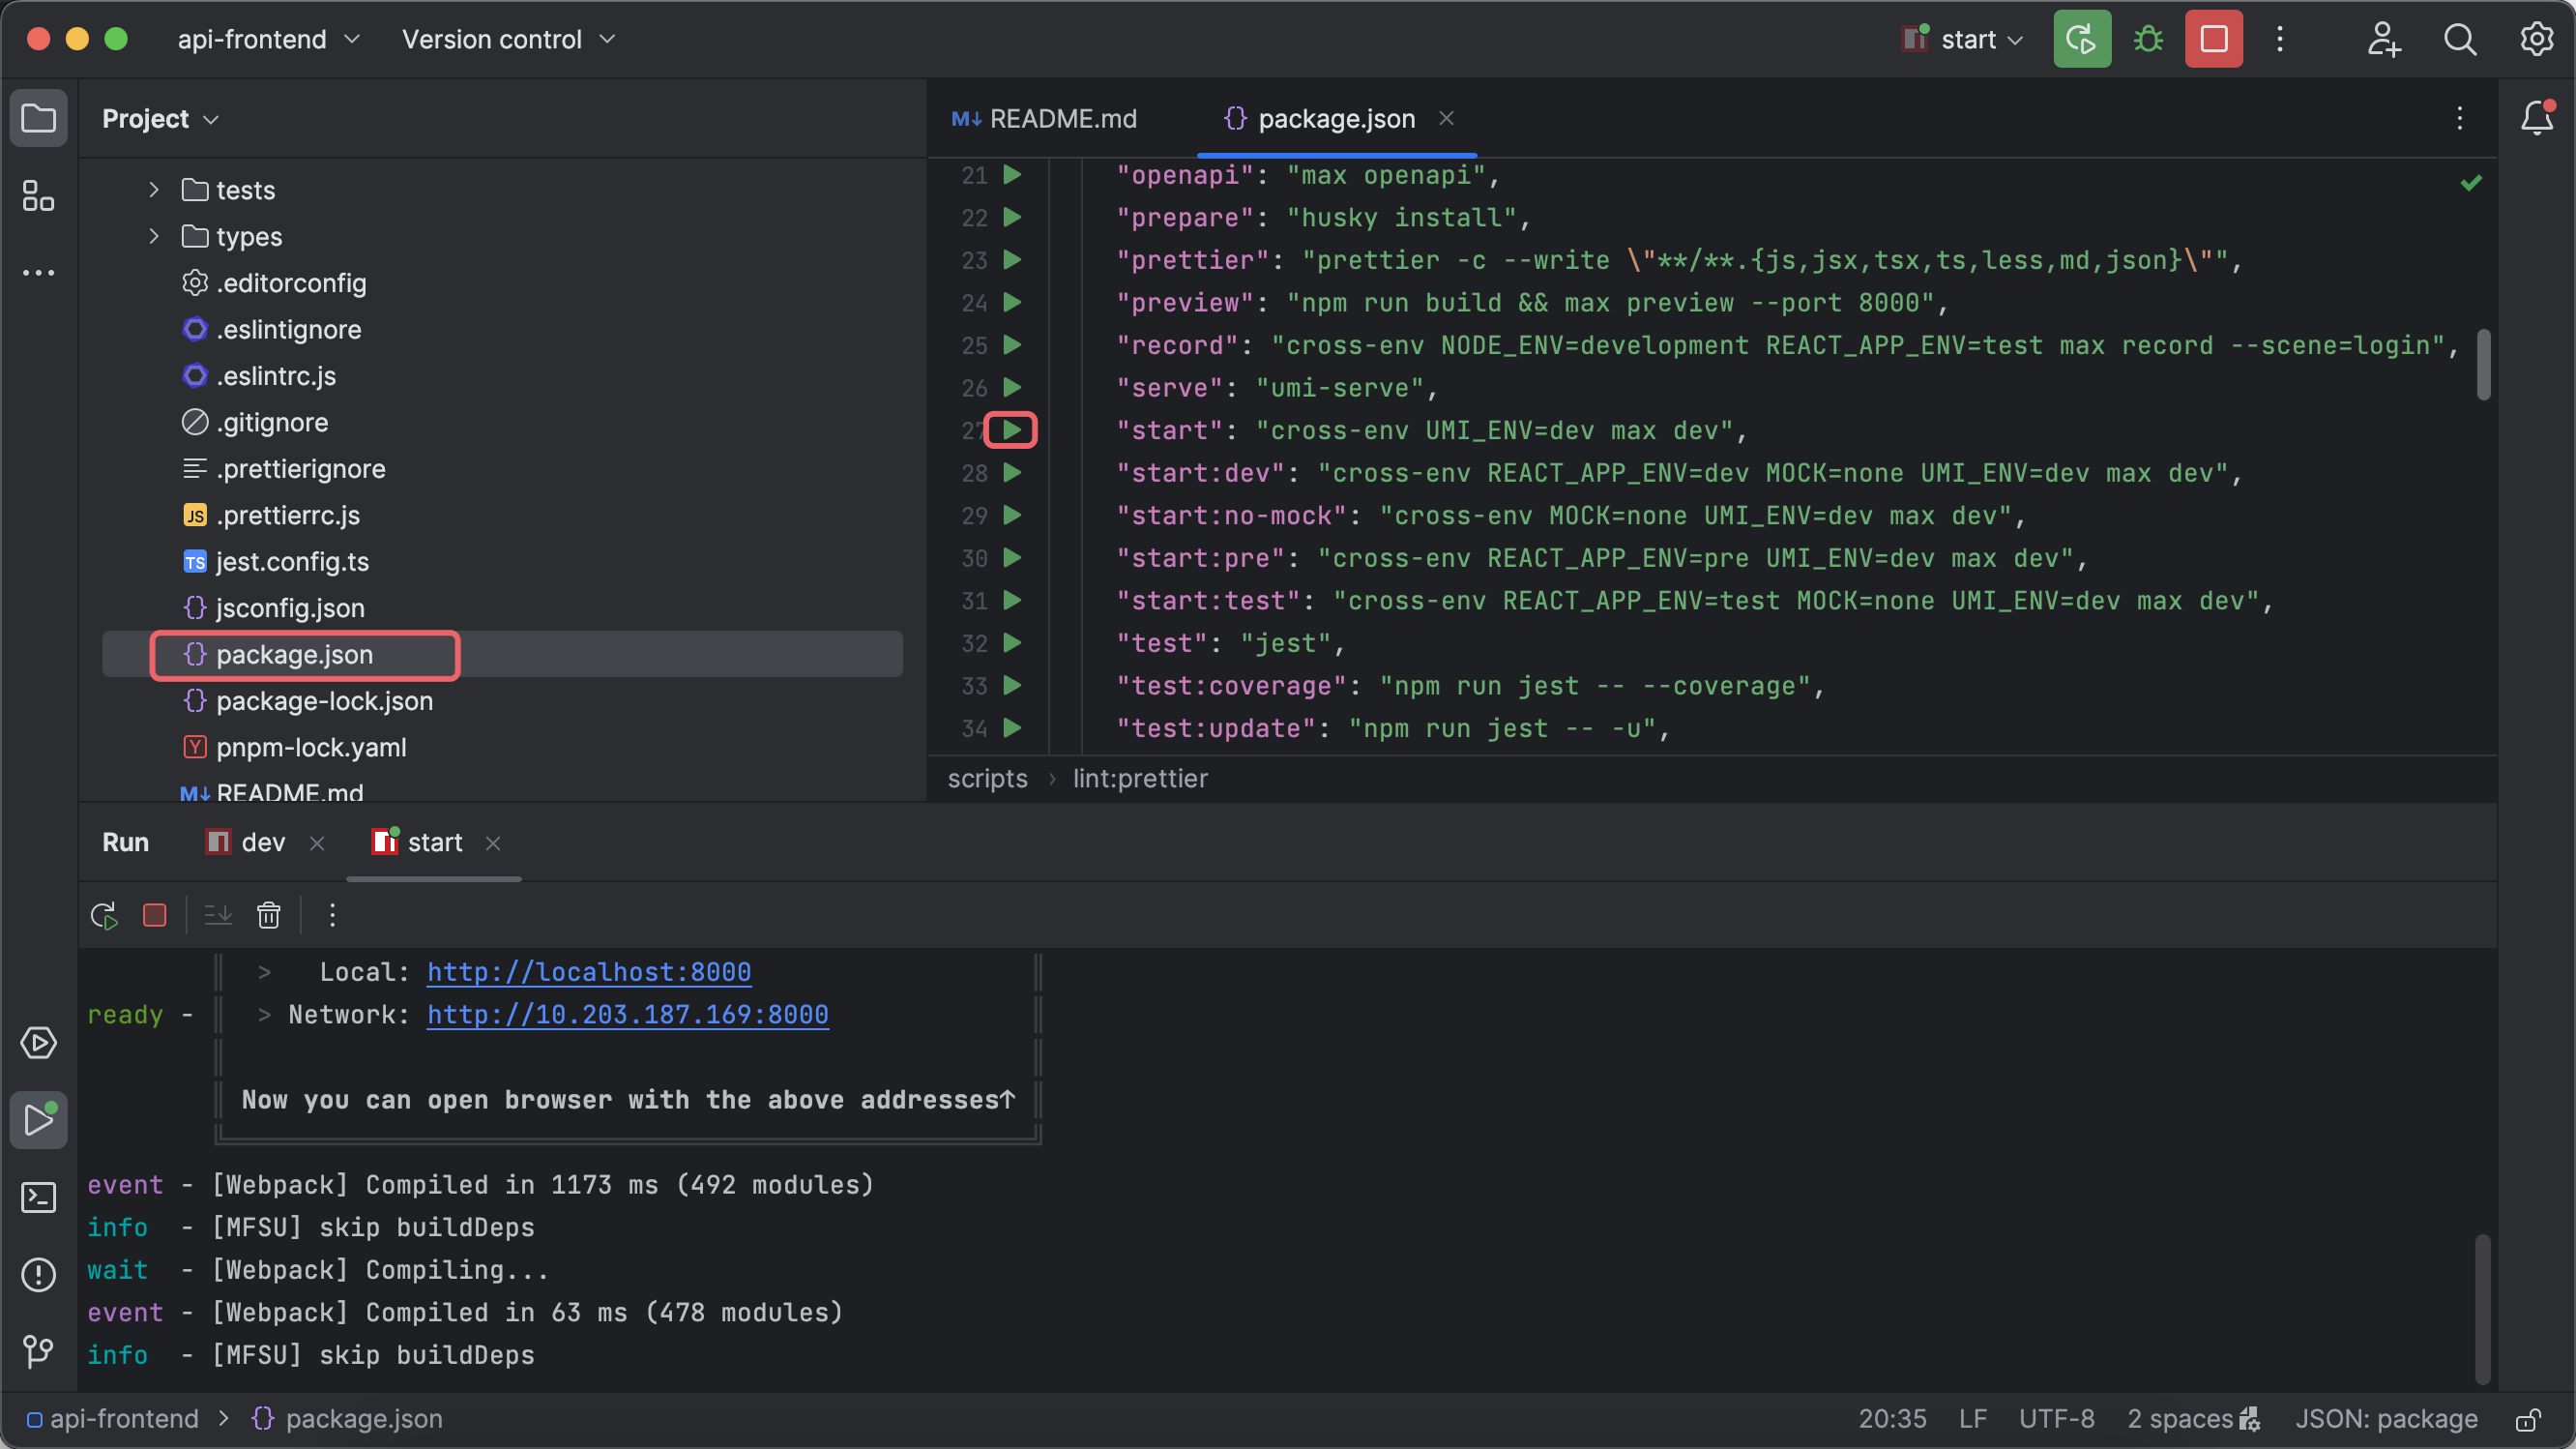The height and width of the screenshot is (1449, 2576).
Task: Select package.json in project tree
Action: pos(503,654)
